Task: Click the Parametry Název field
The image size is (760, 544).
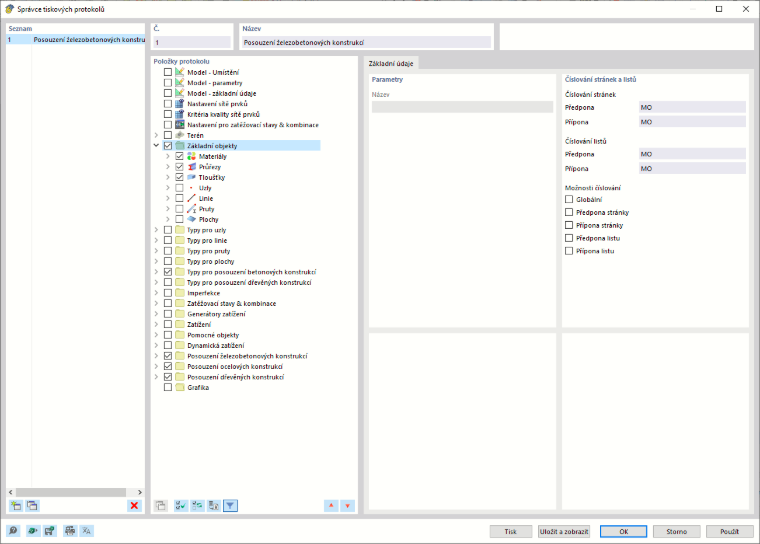Action: click(462, 107)
